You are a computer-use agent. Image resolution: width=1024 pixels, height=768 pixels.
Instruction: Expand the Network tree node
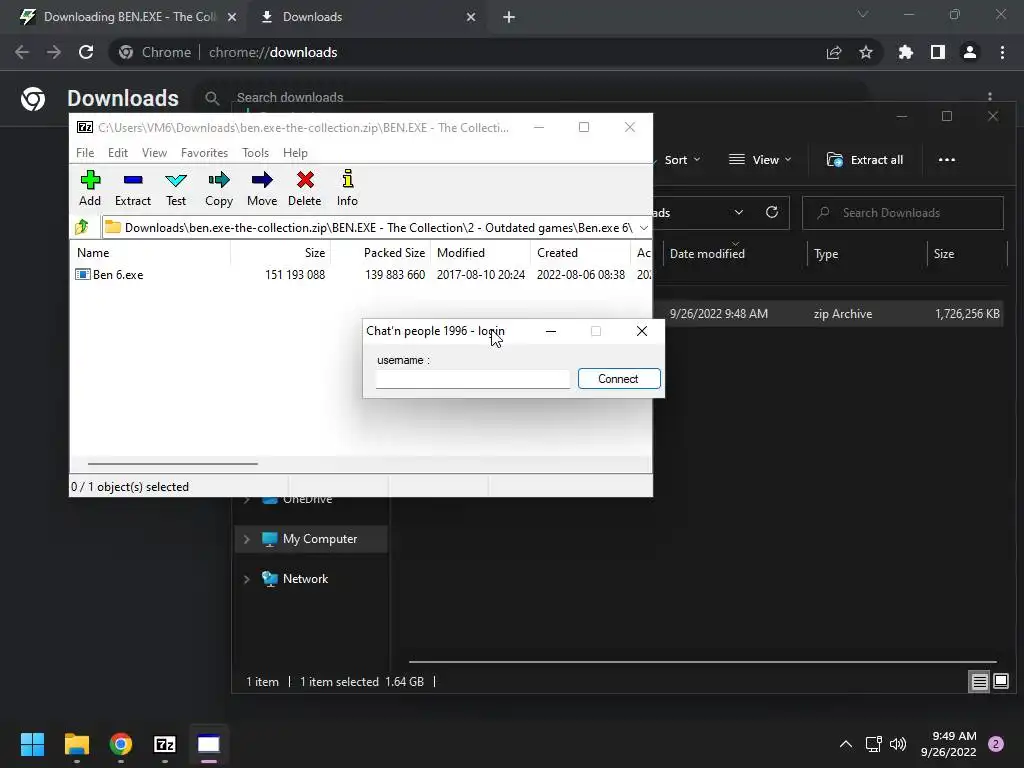click(246, 579)
